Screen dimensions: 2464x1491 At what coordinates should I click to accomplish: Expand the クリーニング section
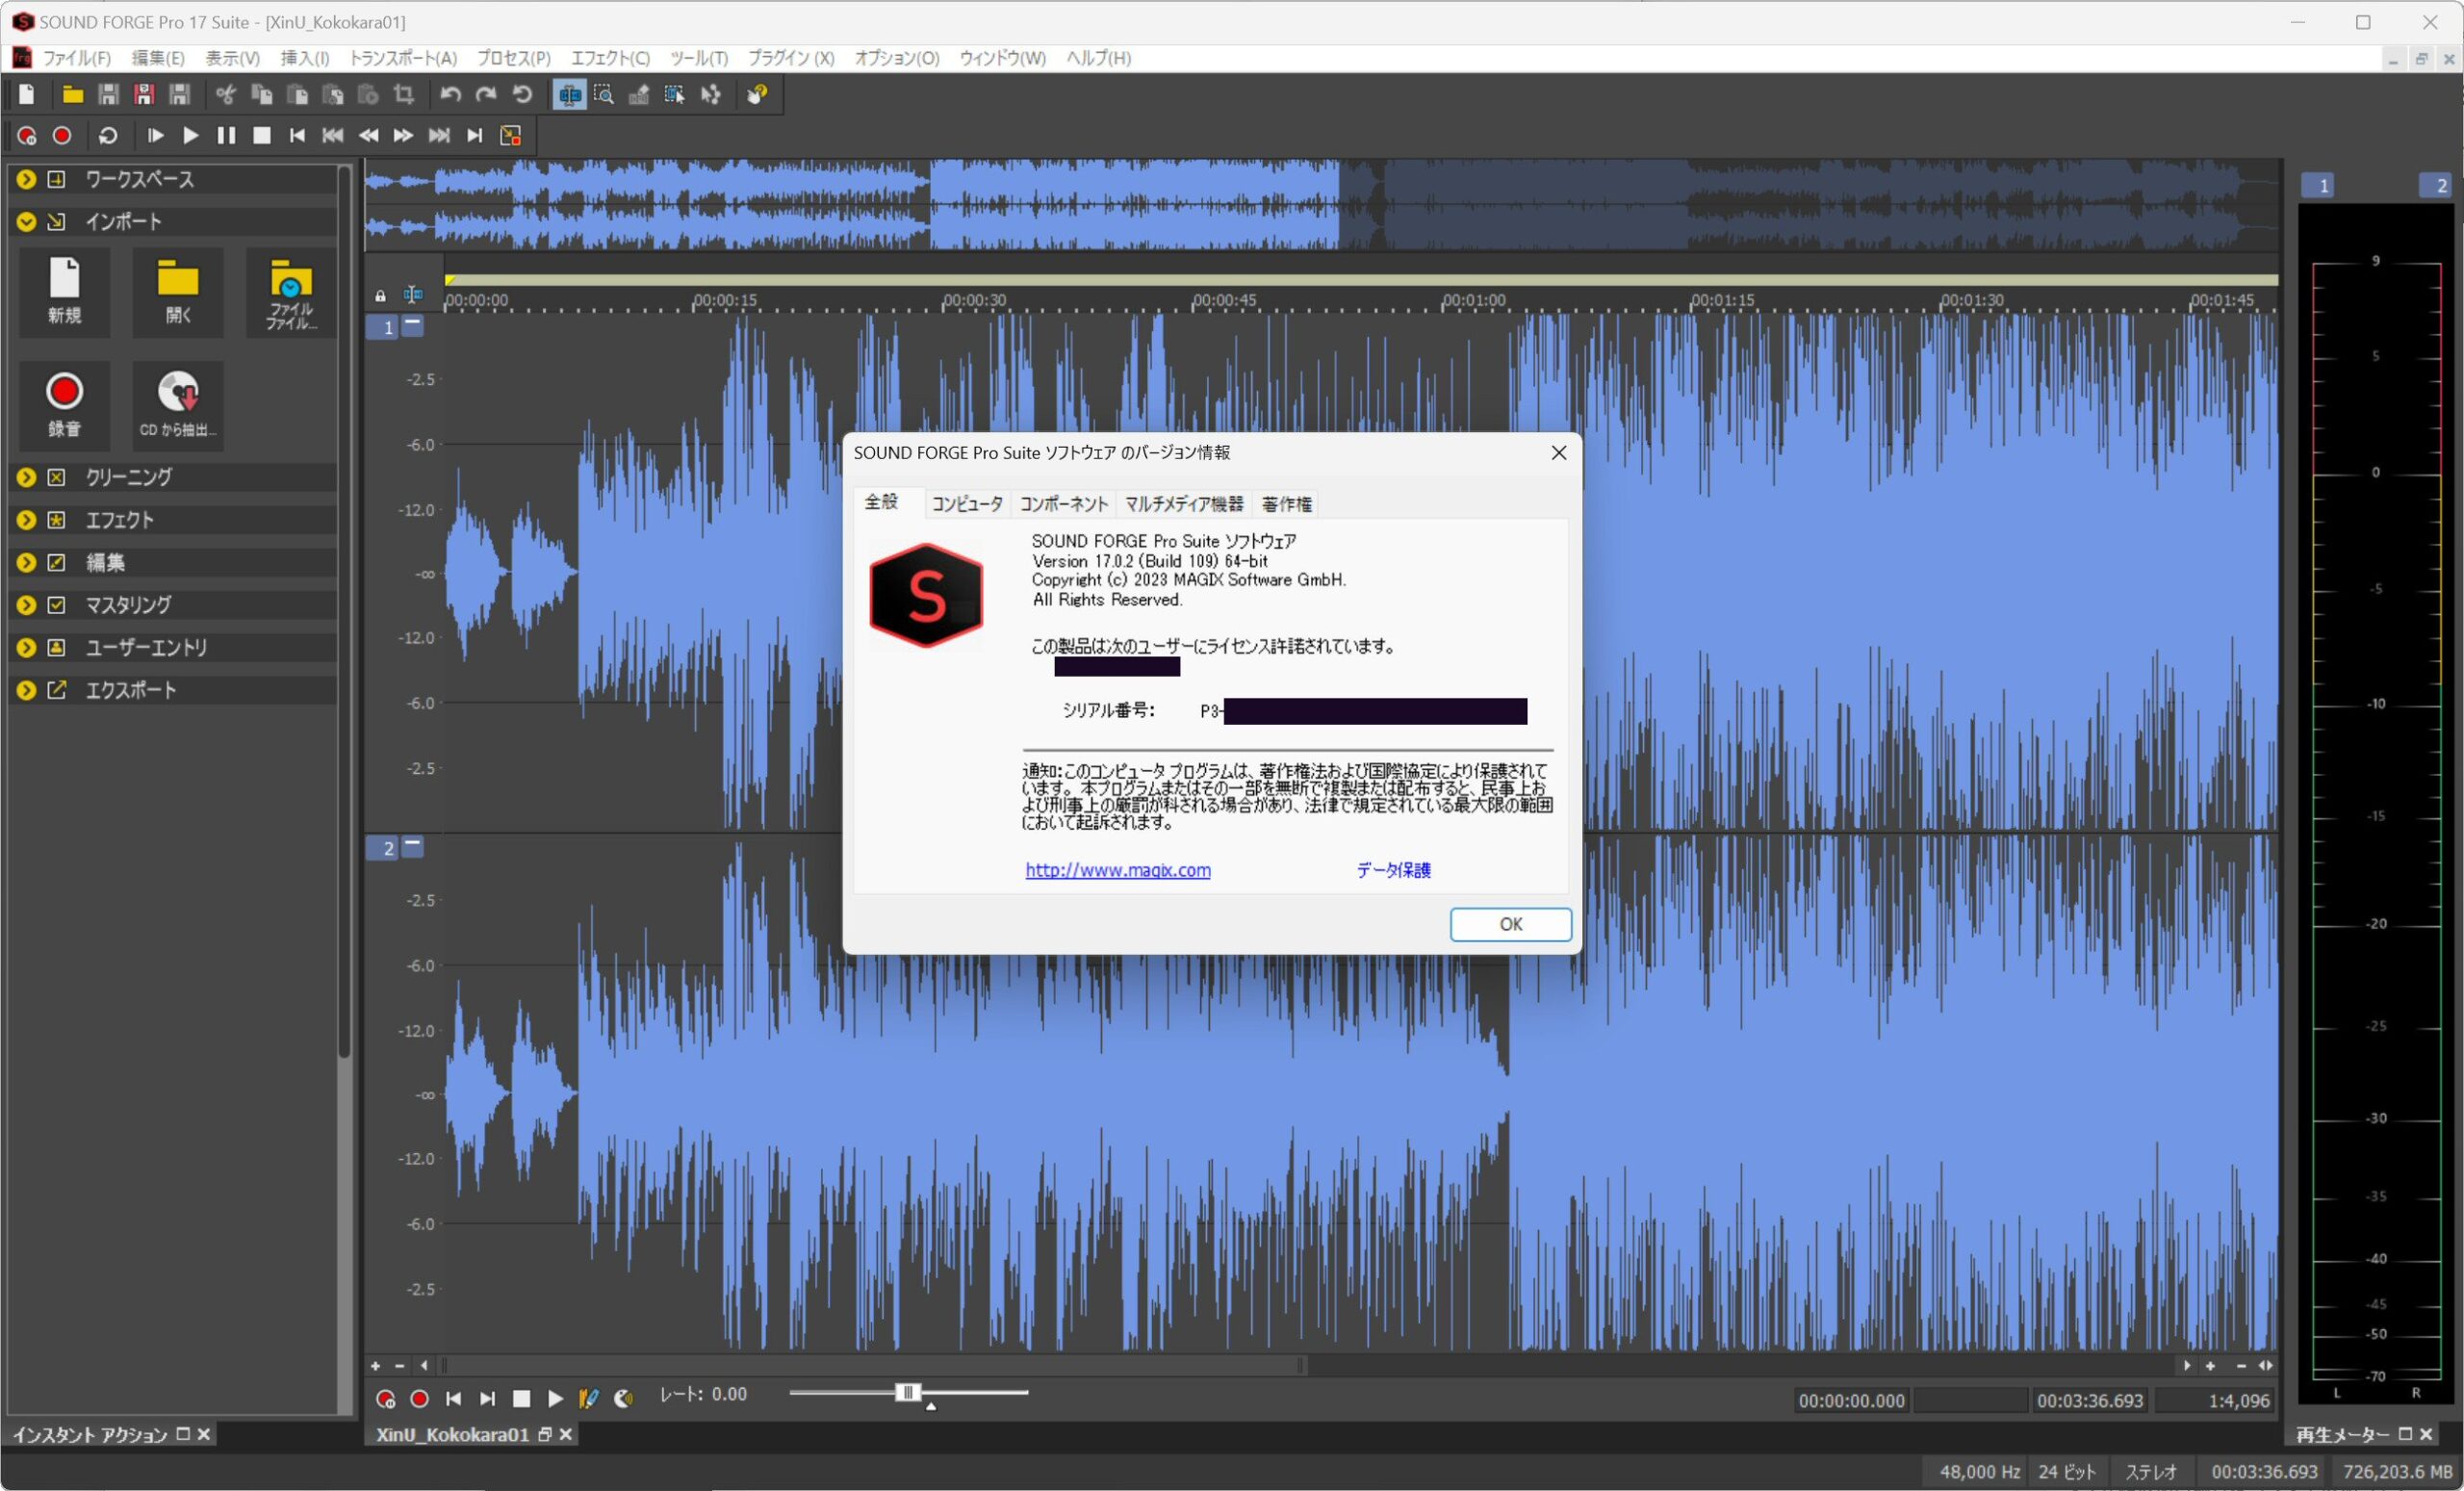pyautogui.click(x=27, y=477)
